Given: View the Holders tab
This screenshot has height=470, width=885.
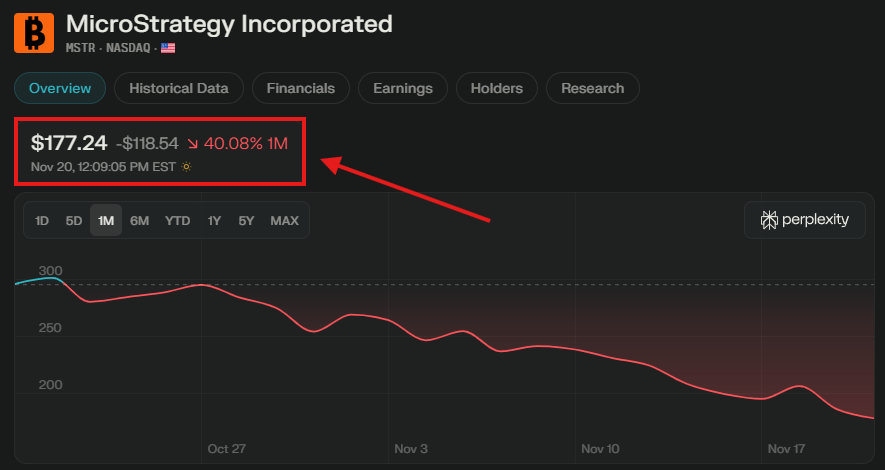Looking at the screenshot, I should (x=496, y=88).
